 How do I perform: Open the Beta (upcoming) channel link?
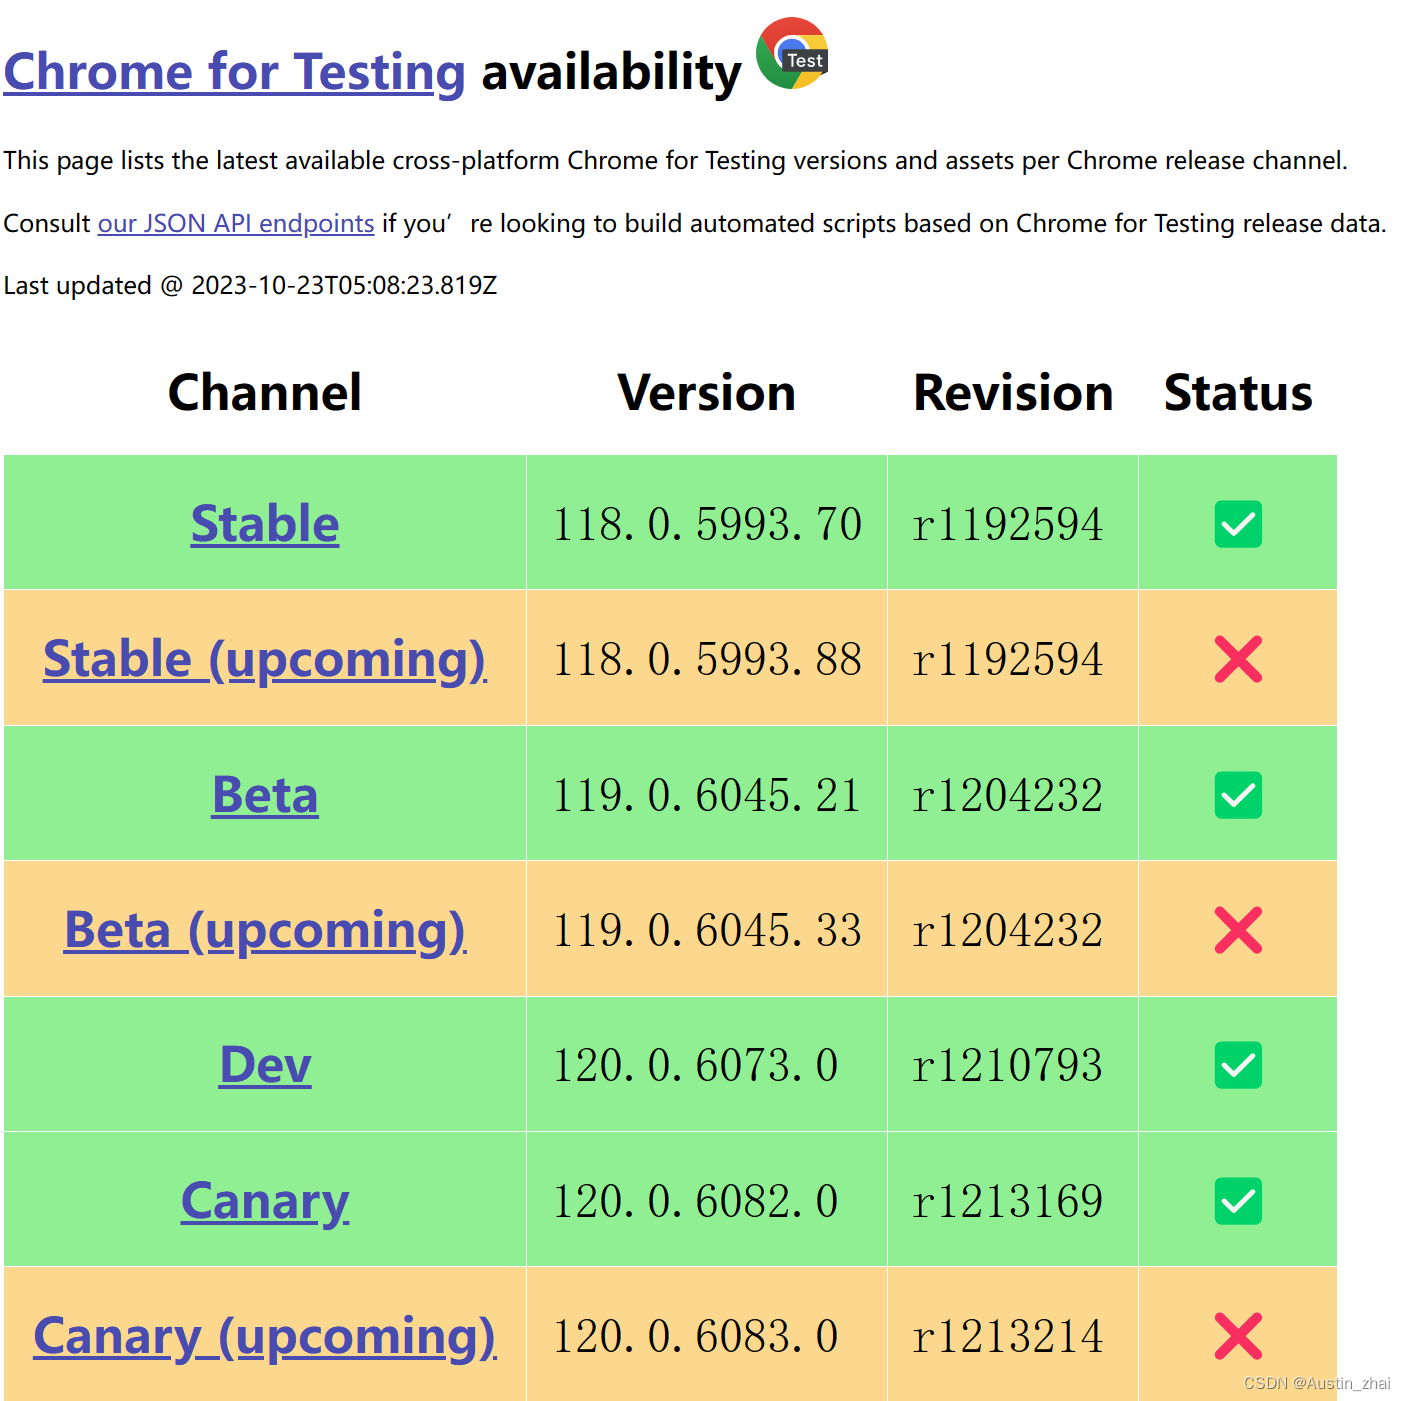click(x=265, y=930)
